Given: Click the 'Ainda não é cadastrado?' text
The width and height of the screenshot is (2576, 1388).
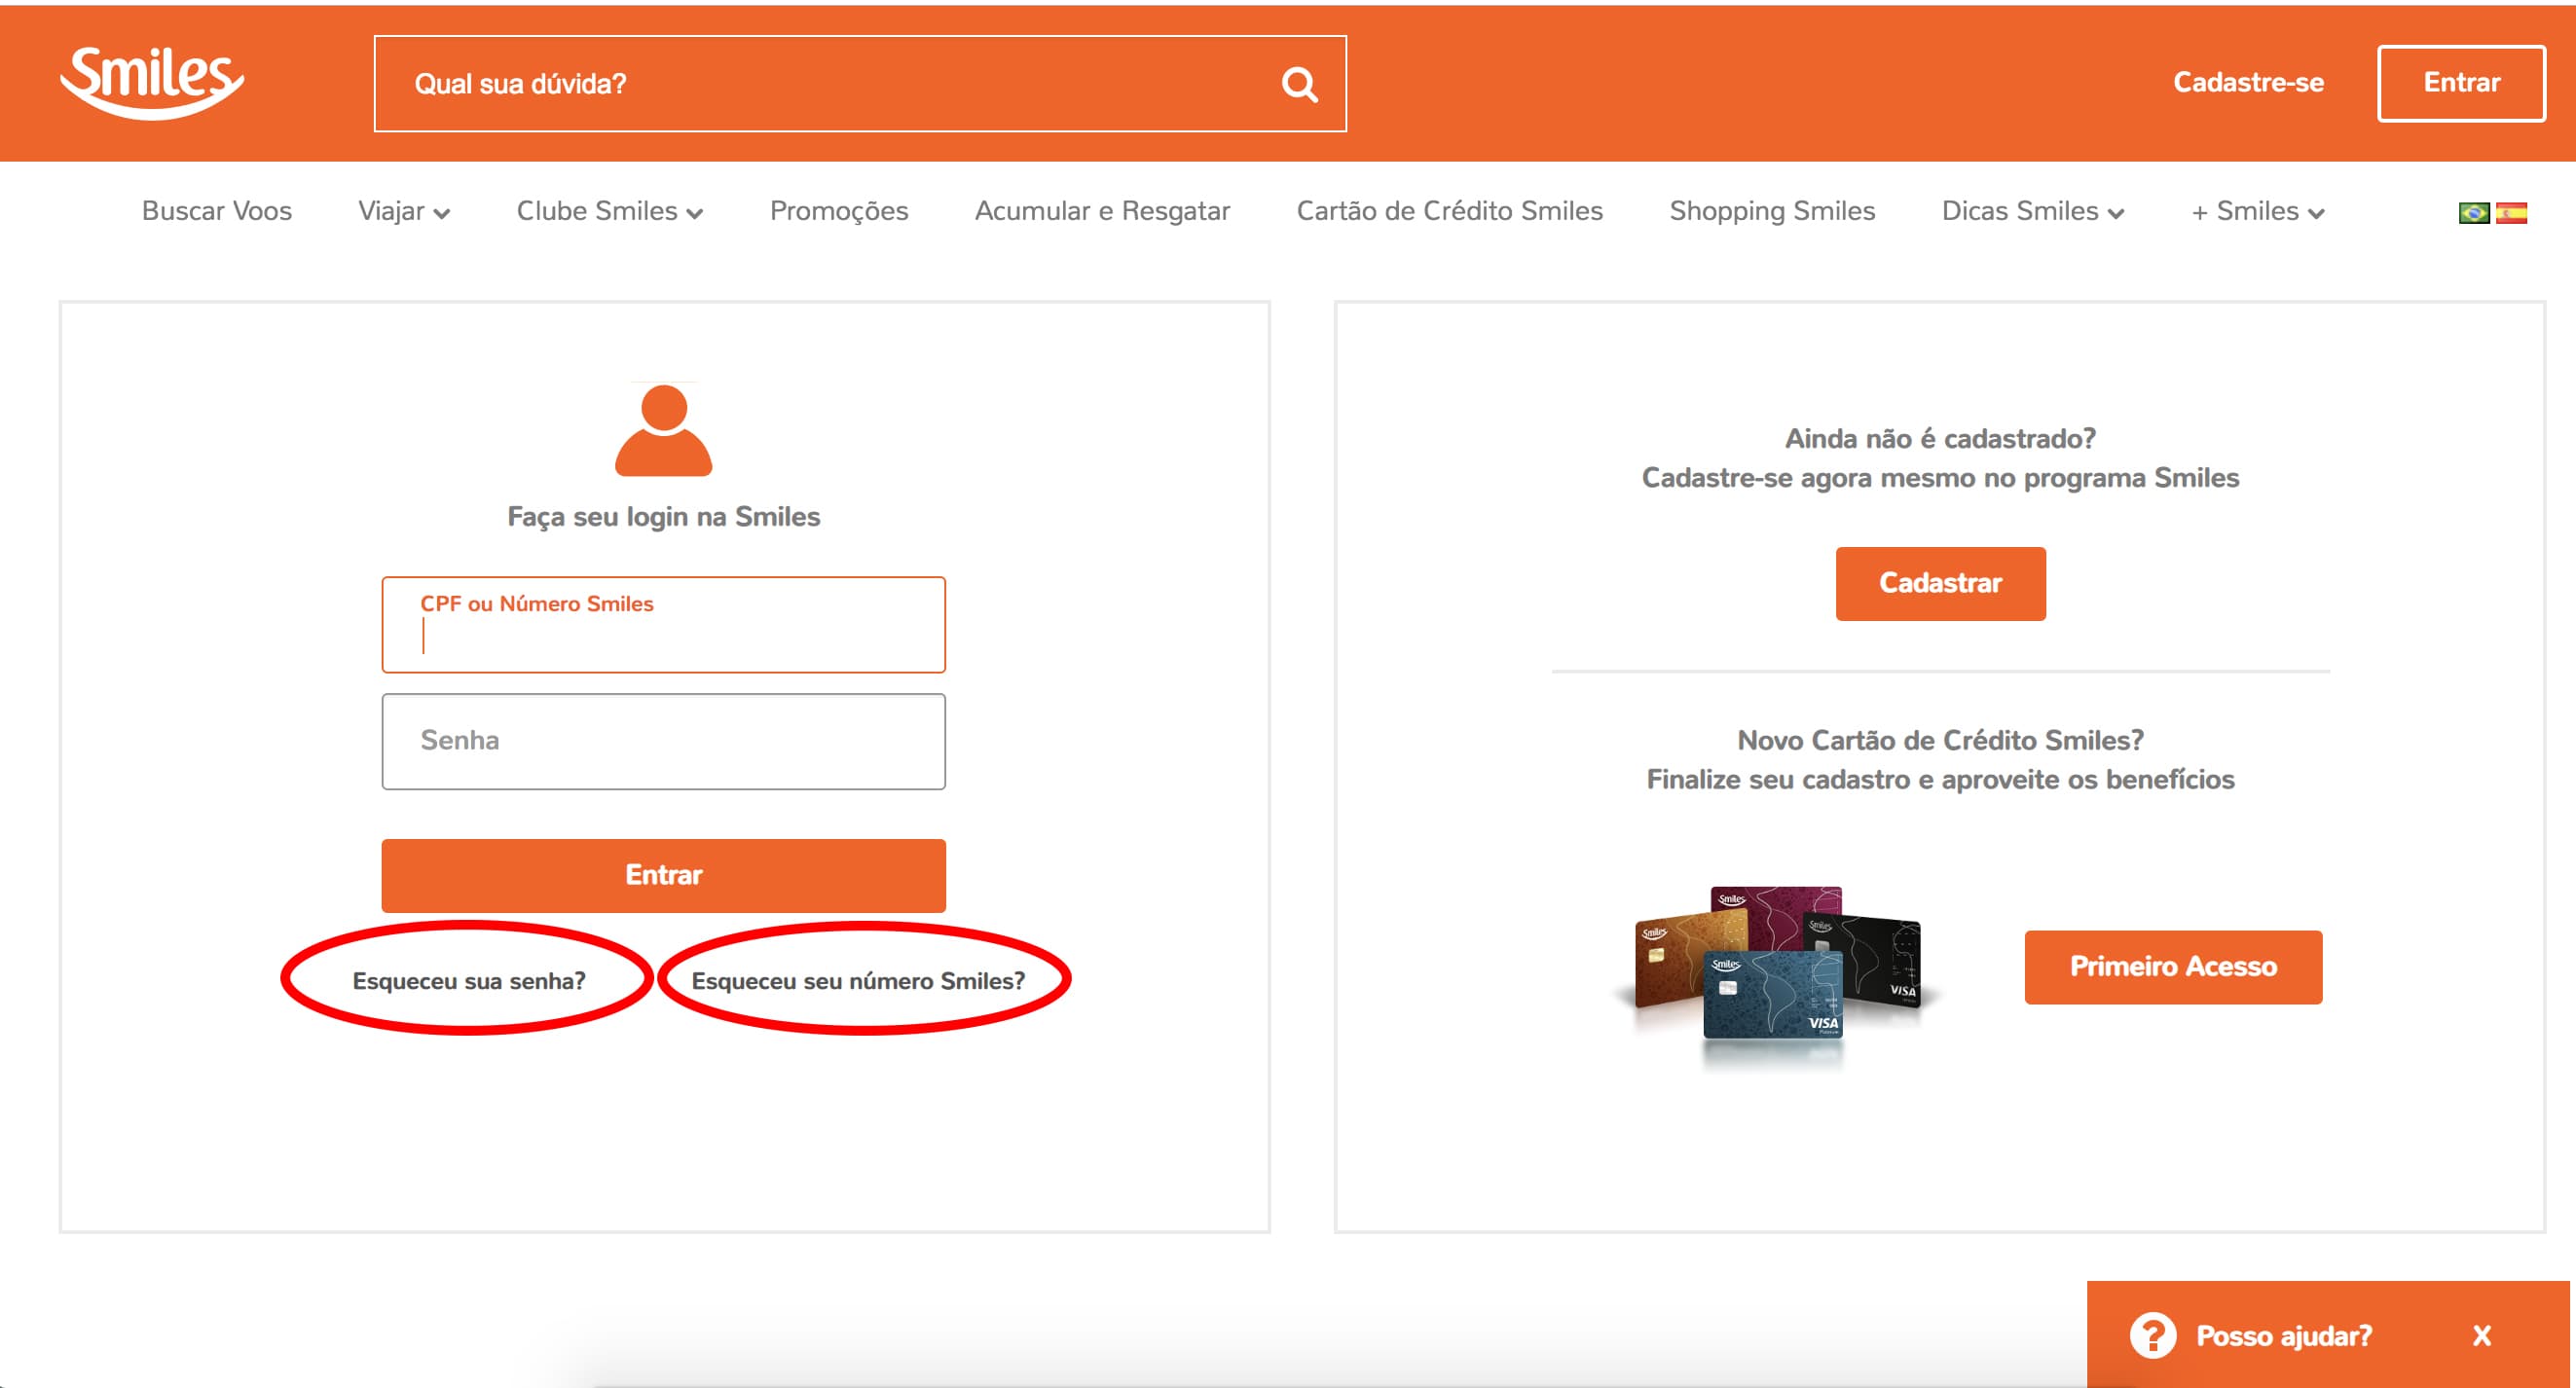Looking at the screenshot, I should pyautogui.click(x=1940, y=439).
